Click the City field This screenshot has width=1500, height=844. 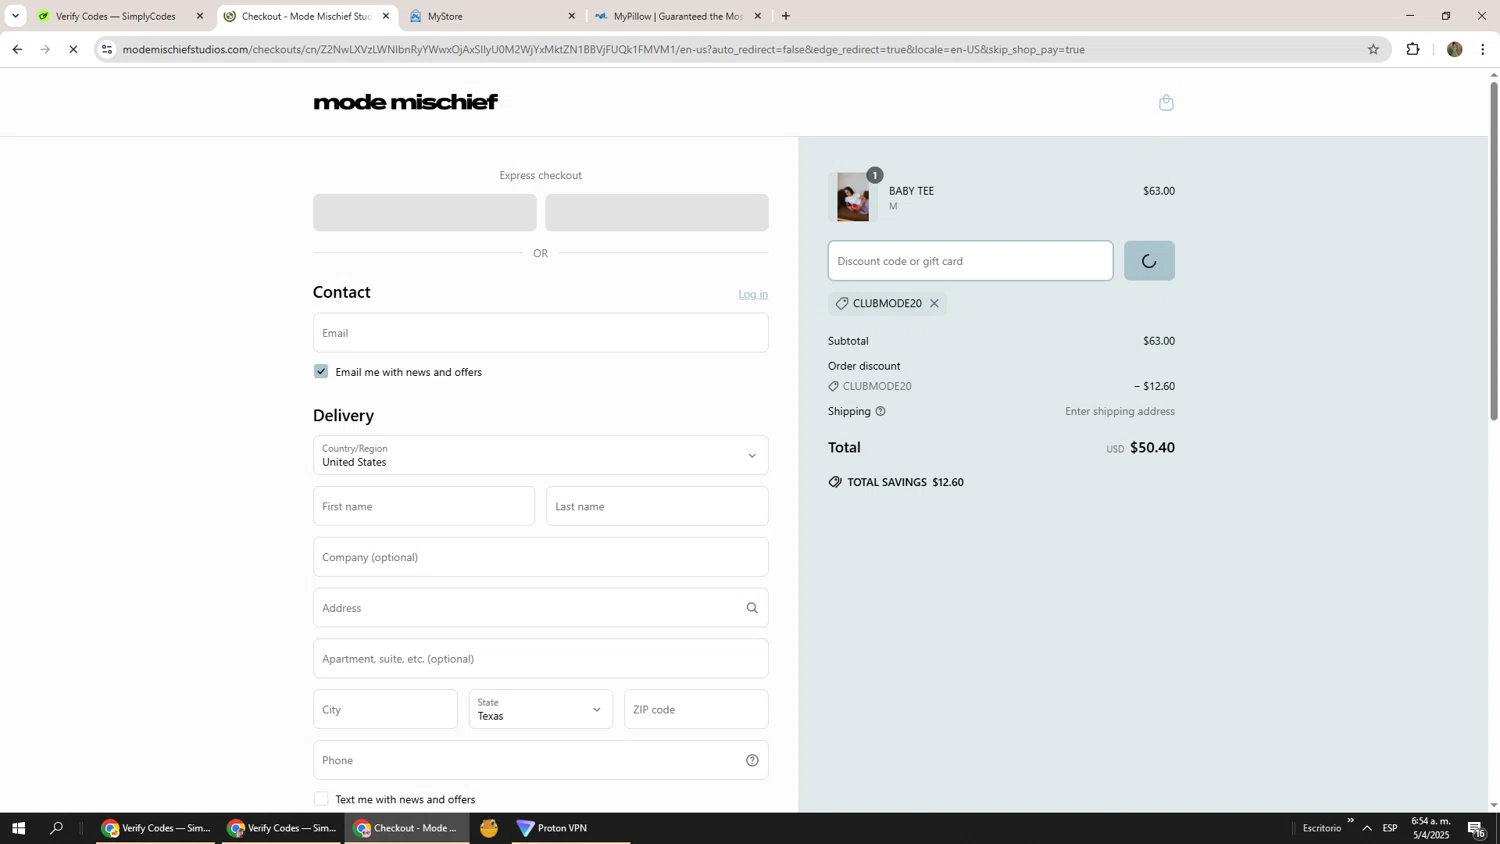point(385,709)
